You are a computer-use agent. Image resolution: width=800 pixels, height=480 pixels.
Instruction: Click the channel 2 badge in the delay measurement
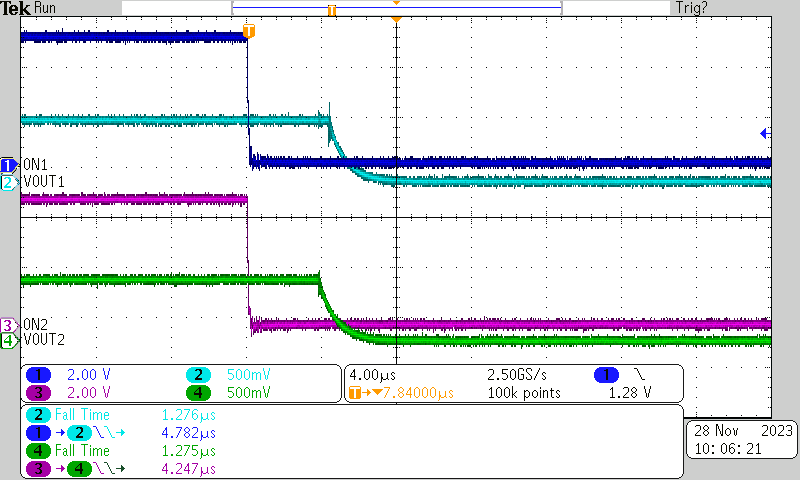click(x=79, y=433)
